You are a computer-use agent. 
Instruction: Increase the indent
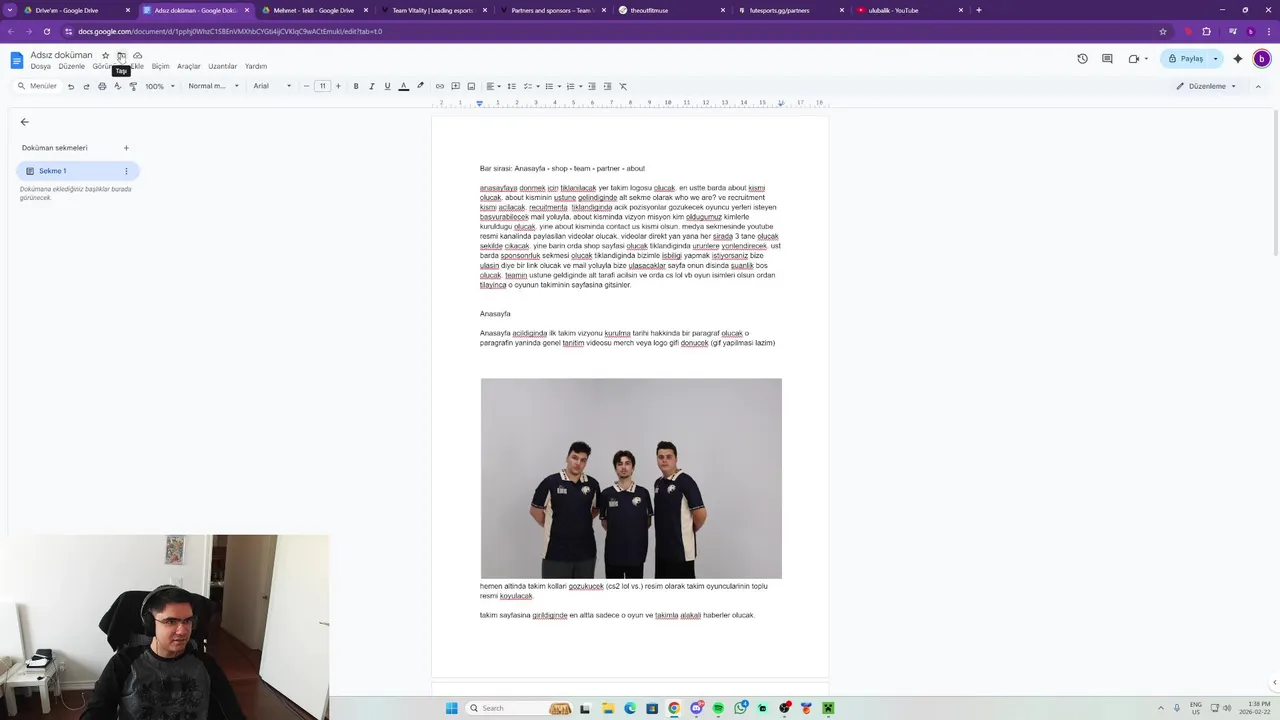click(607, 86)
